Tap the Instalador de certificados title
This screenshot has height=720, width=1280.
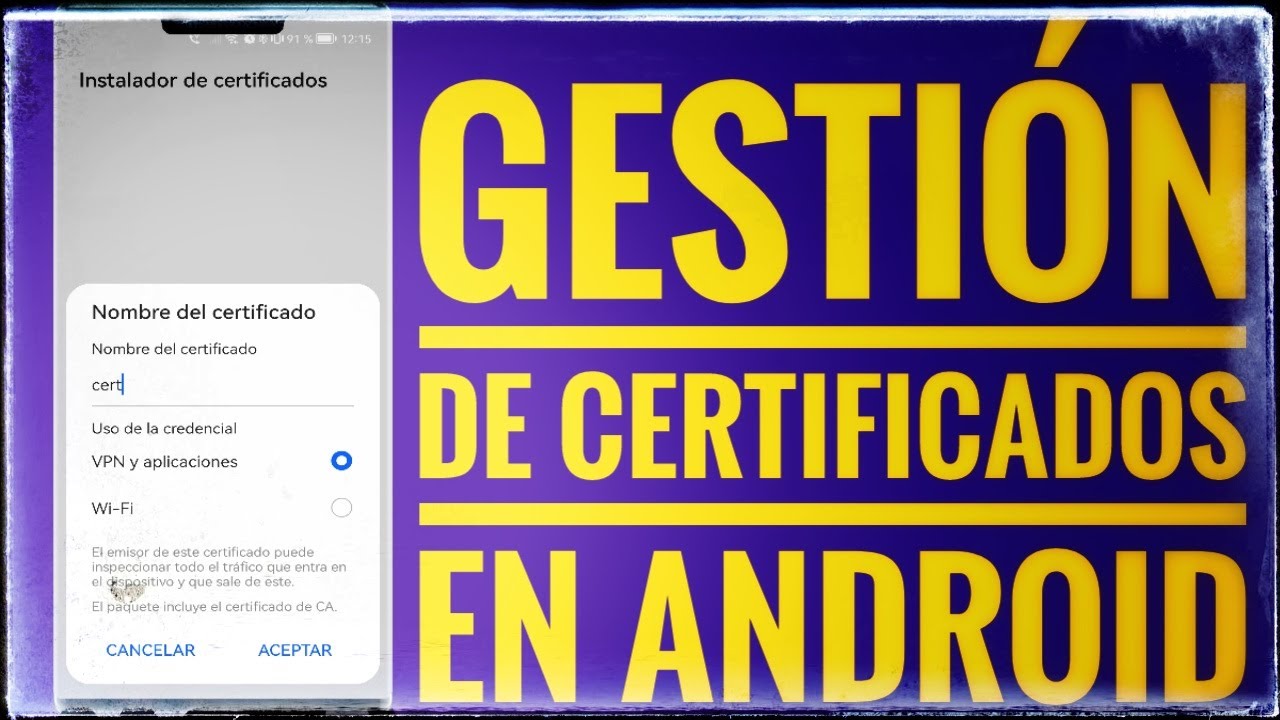point(203,80)
